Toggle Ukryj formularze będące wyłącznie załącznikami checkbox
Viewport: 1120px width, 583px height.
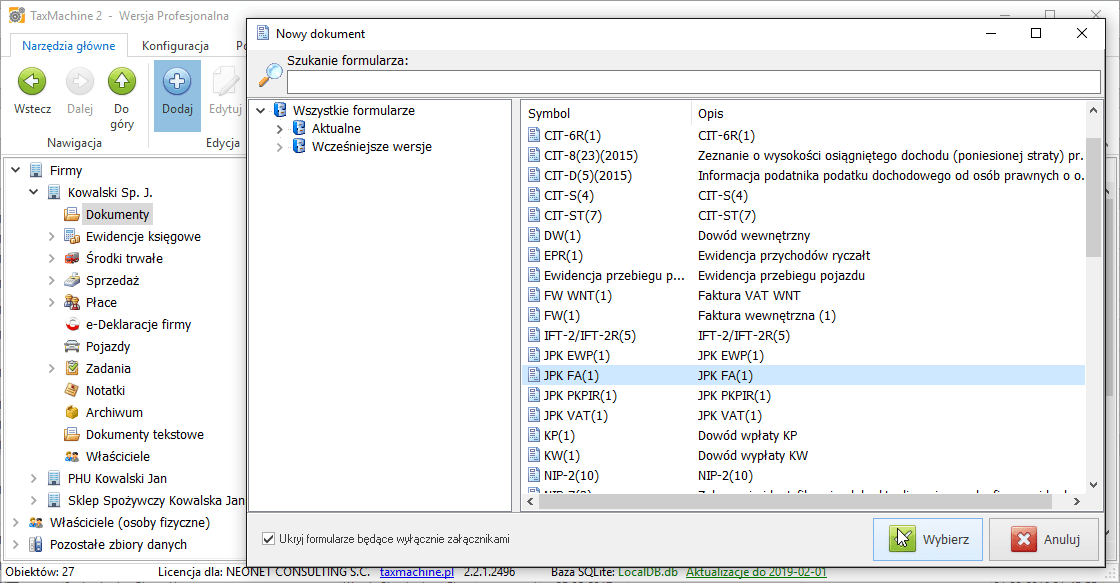pos(268,539)
